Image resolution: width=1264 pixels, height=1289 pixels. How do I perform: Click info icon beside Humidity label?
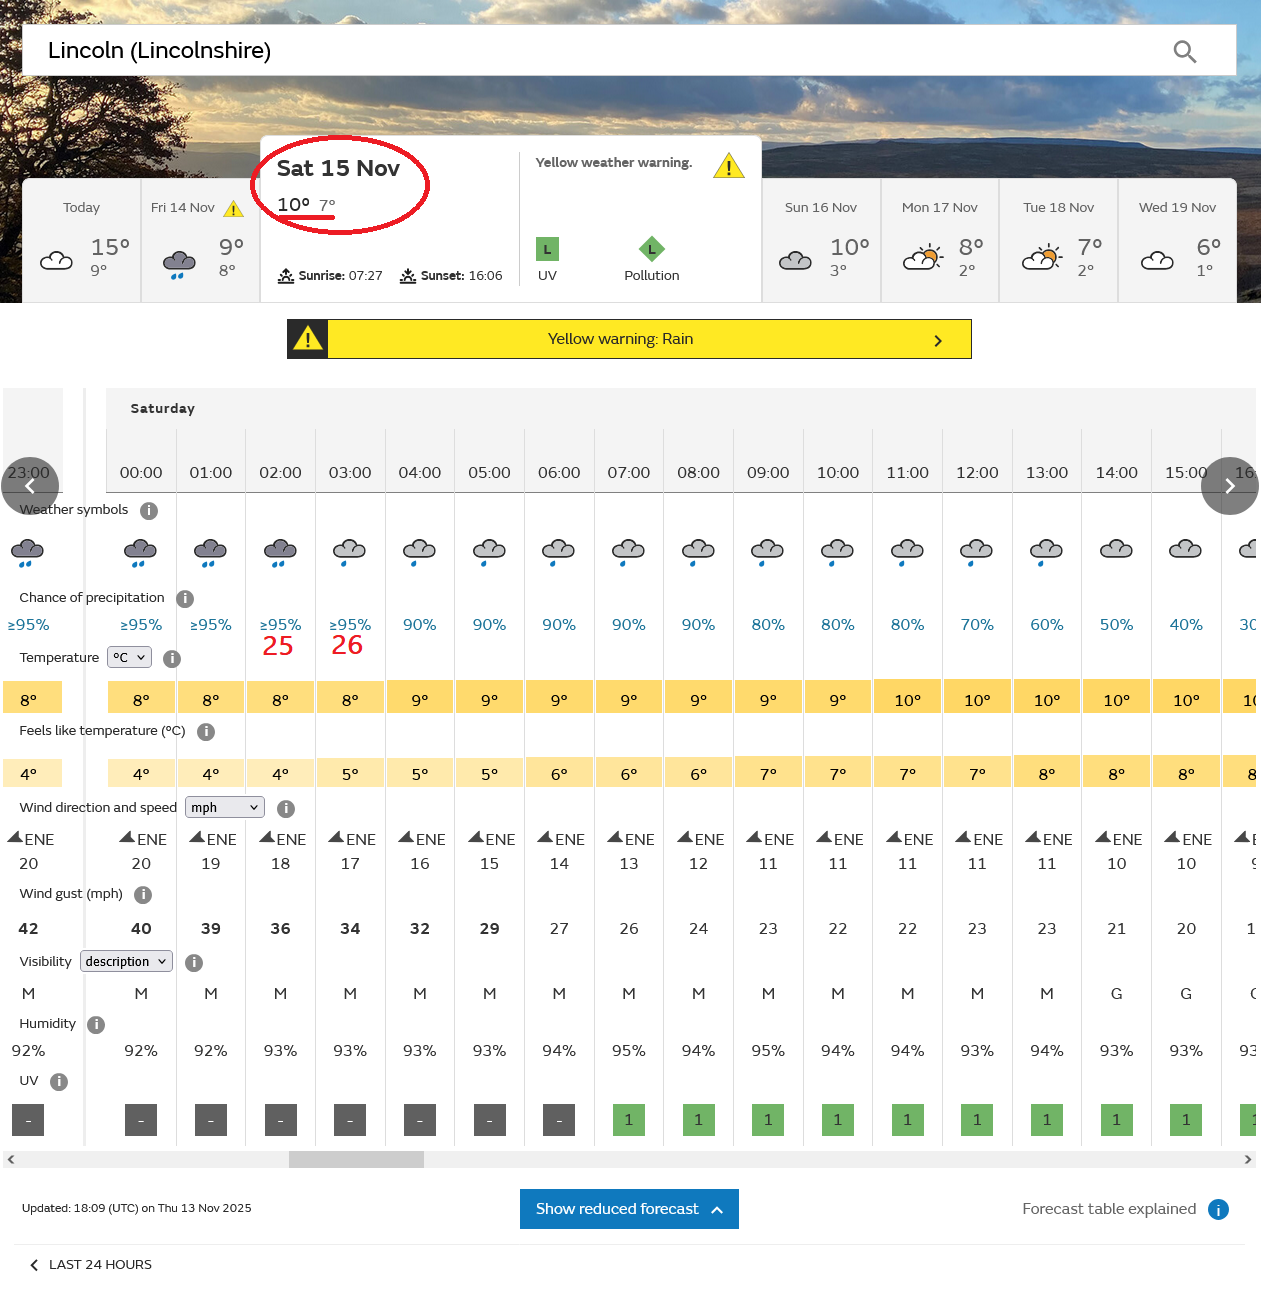point(96,1025)
